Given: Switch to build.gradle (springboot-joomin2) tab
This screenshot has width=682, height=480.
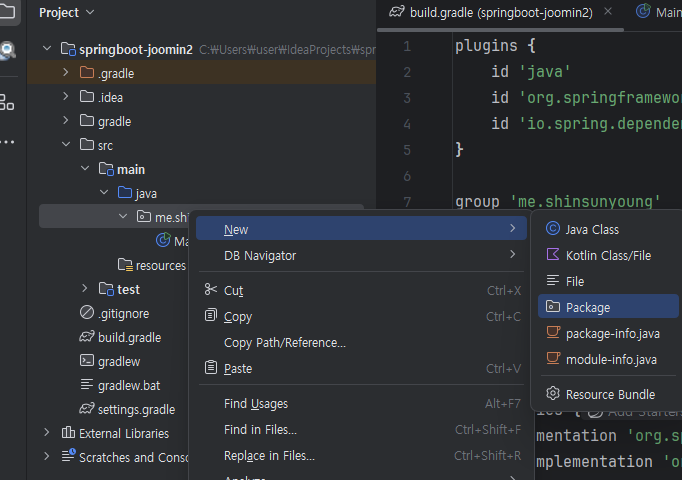Looking at the screenshot, I should 501,13.
